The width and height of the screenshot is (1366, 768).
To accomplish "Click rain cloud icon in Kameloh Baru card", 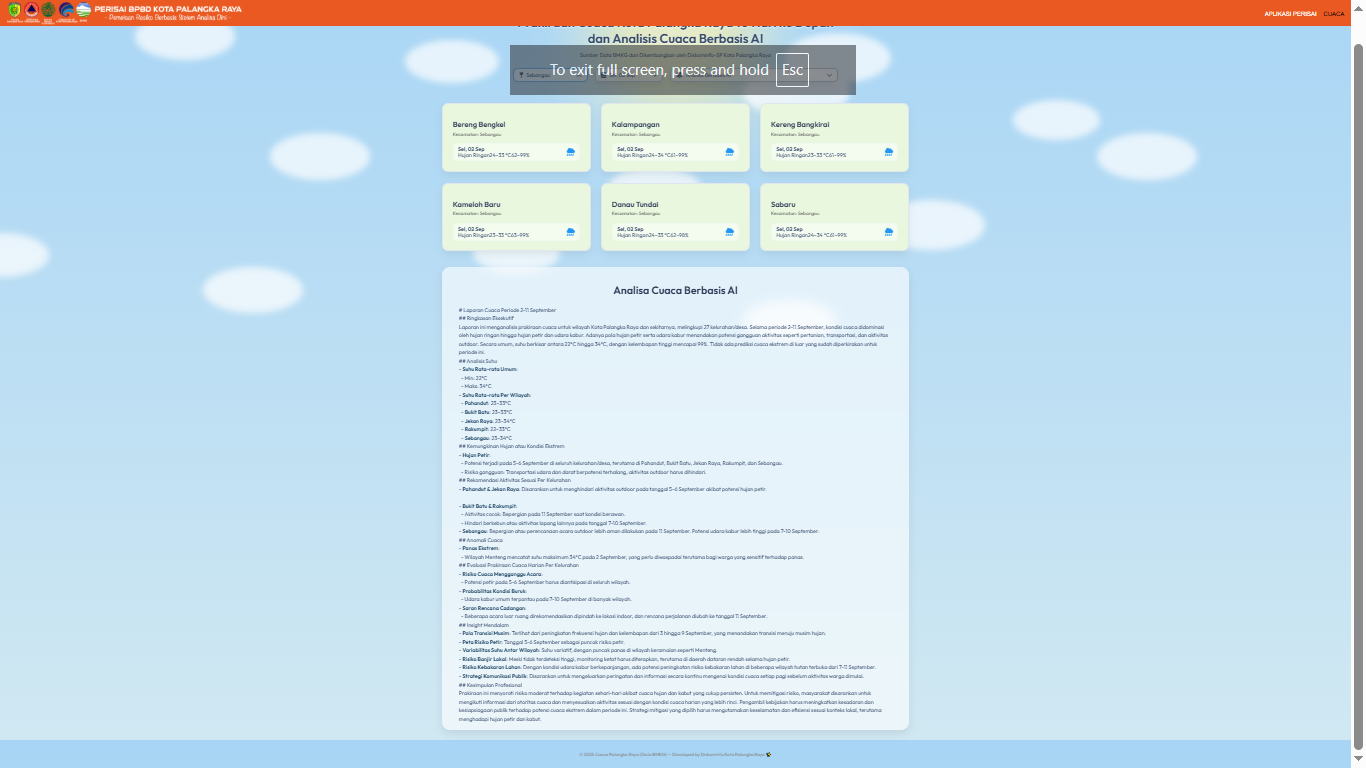I will click(571, 232).
